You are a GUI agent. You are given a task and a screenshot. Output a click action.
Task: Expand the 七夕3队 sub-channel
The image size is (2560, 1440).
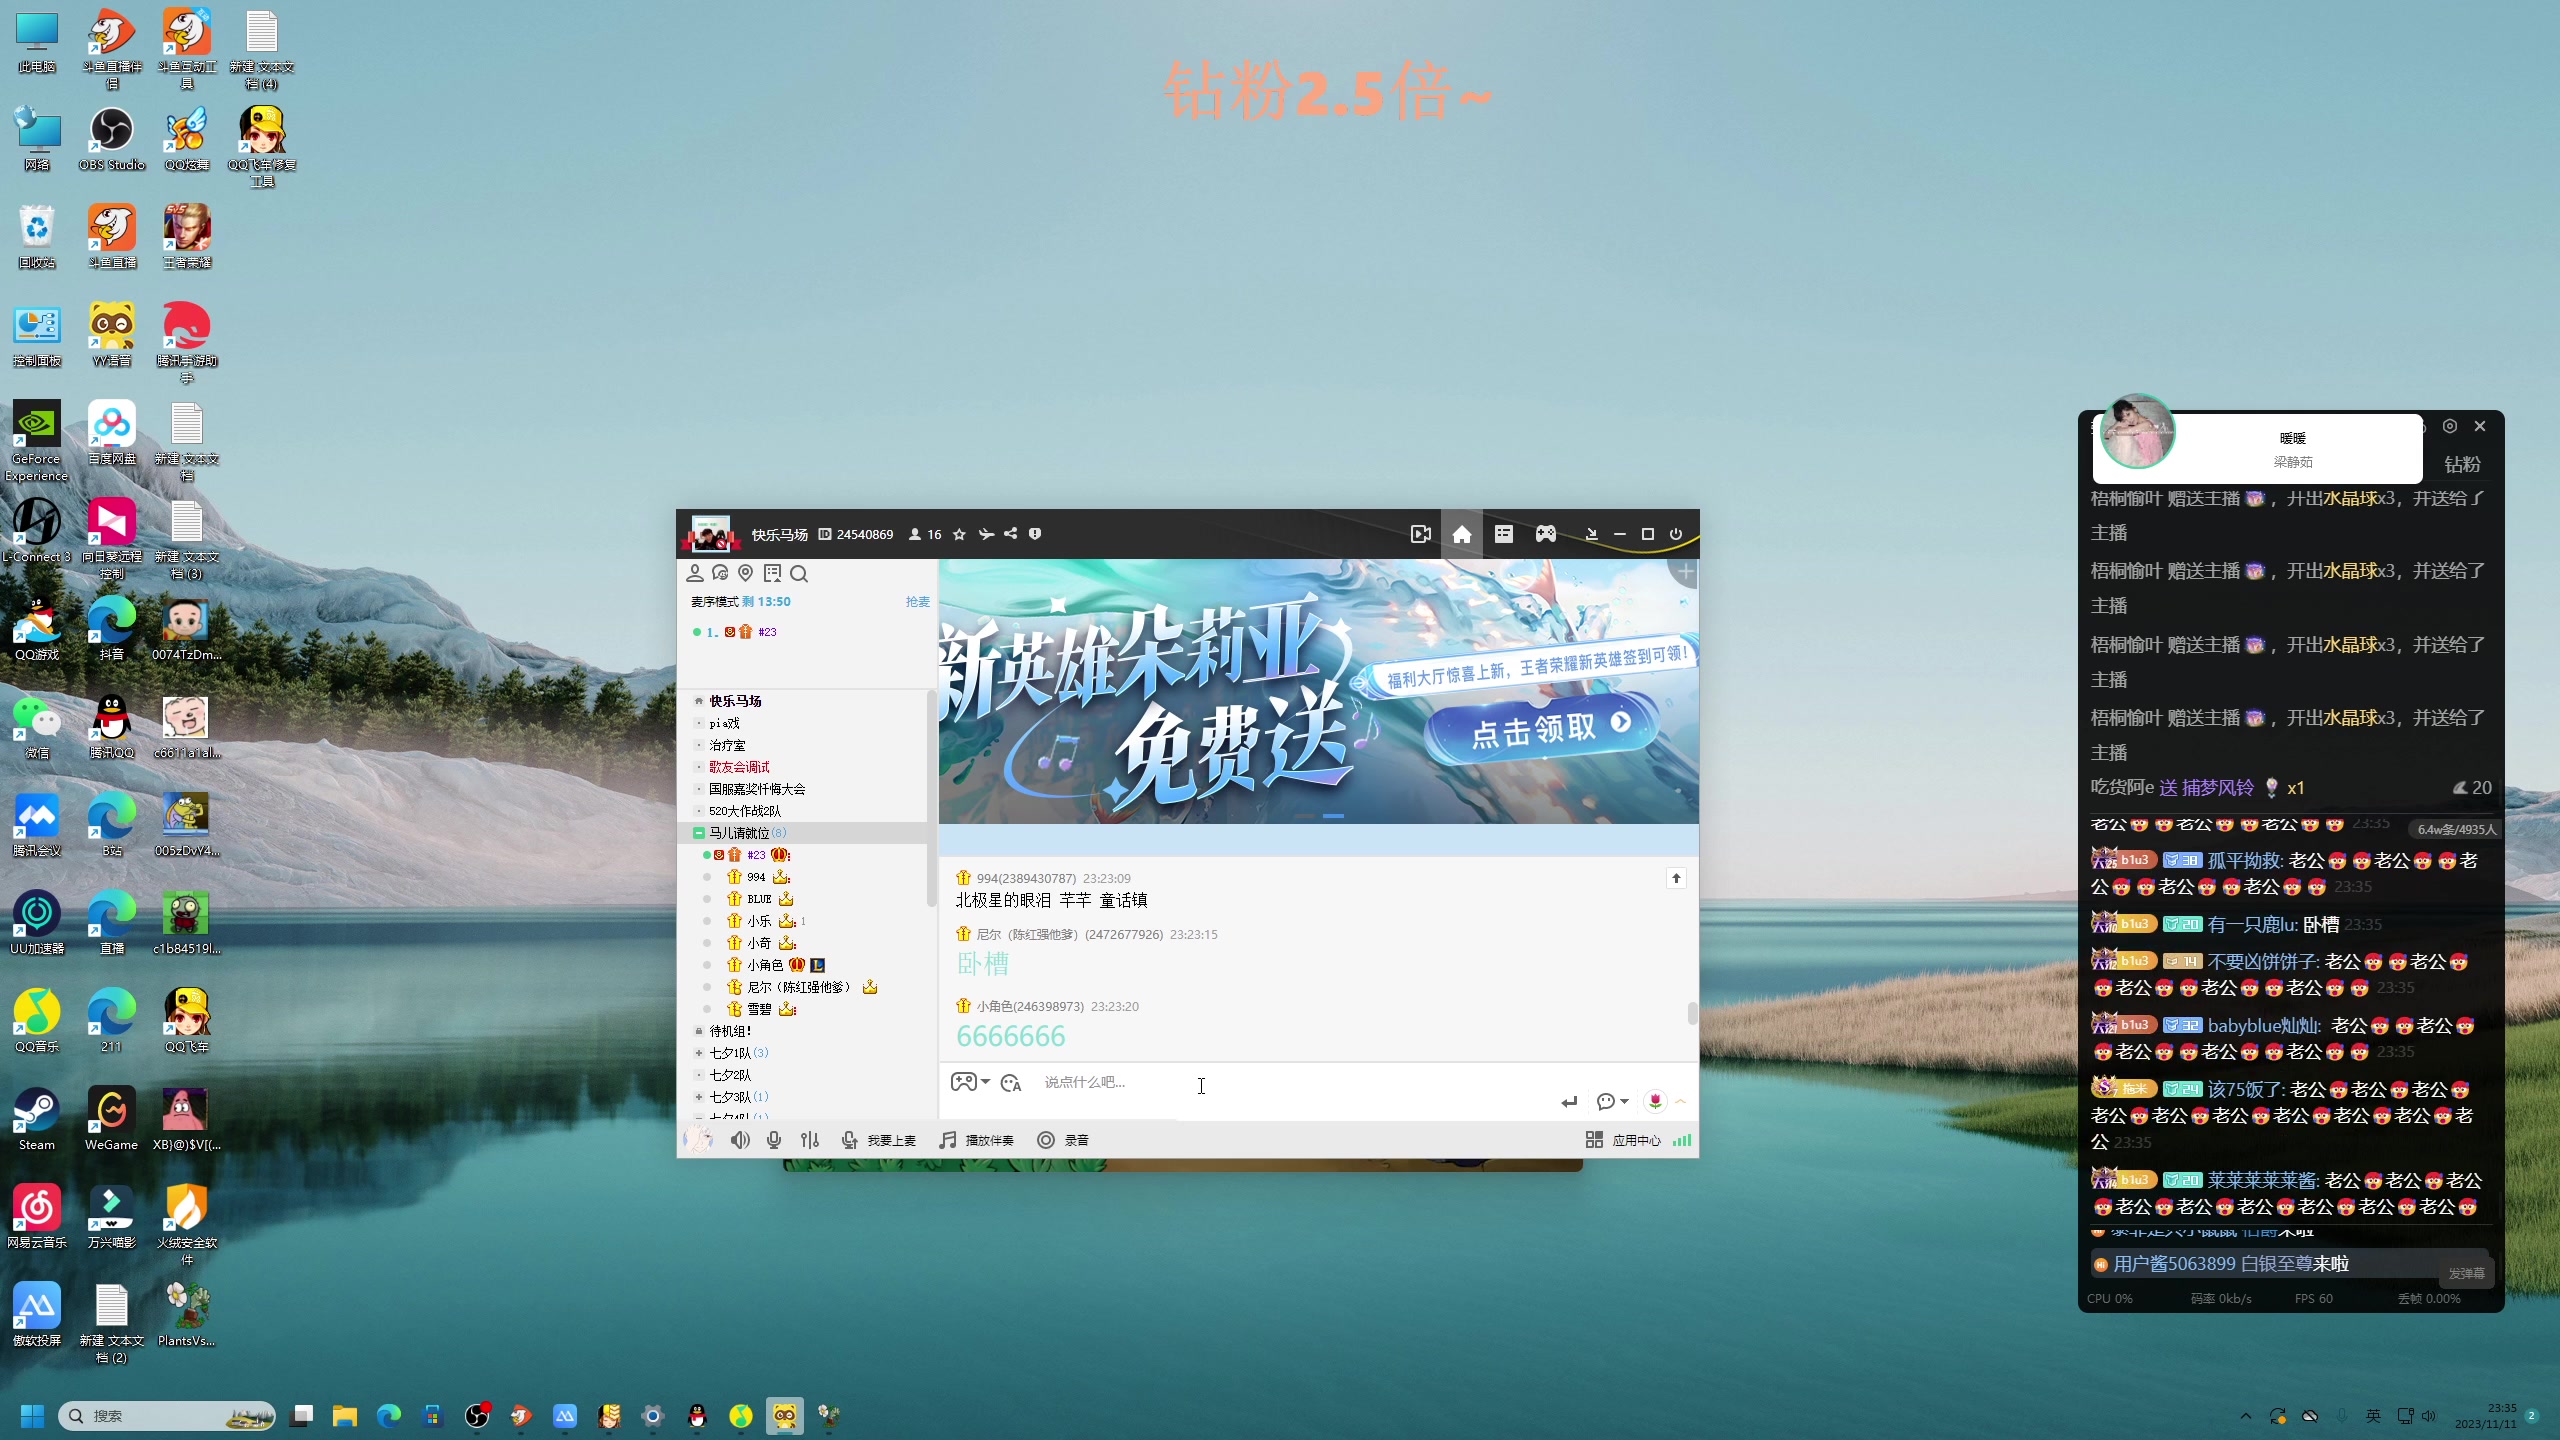[698, 1096]
